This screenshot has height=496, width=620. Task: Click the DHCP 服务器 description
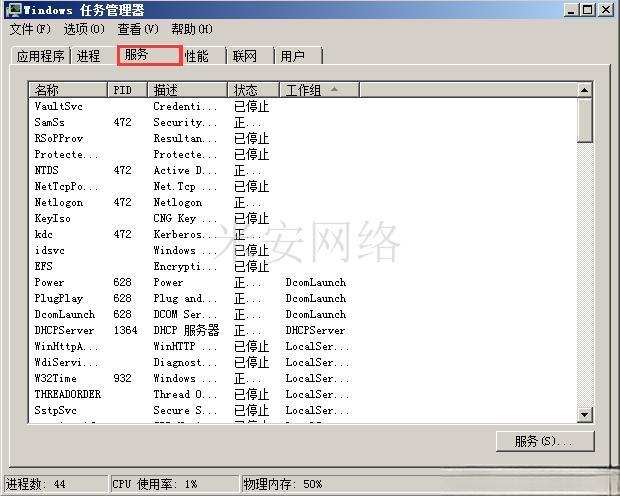point(186,330)
